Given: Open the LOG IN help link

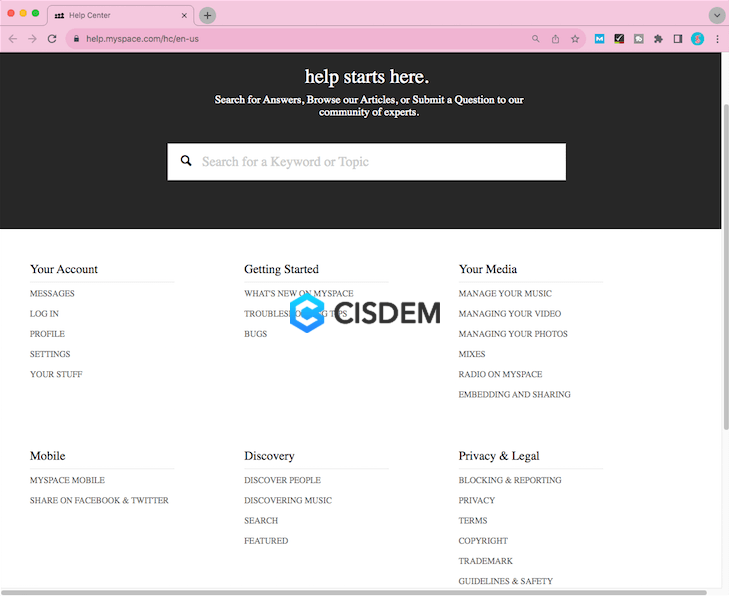Looking at the screenshot, I should [44, 314].
